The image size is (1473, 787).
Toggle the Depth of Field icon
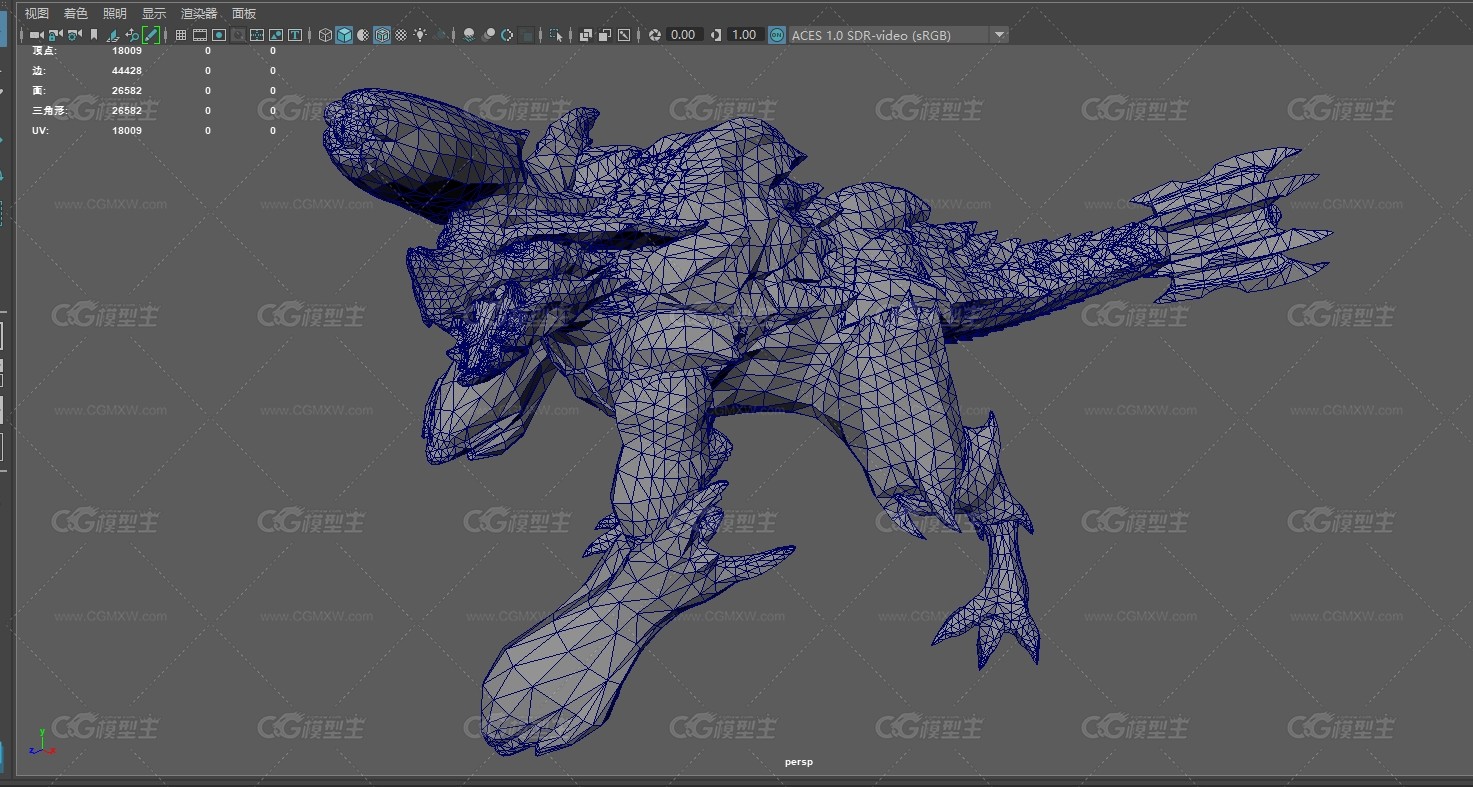tap(526, 35)
